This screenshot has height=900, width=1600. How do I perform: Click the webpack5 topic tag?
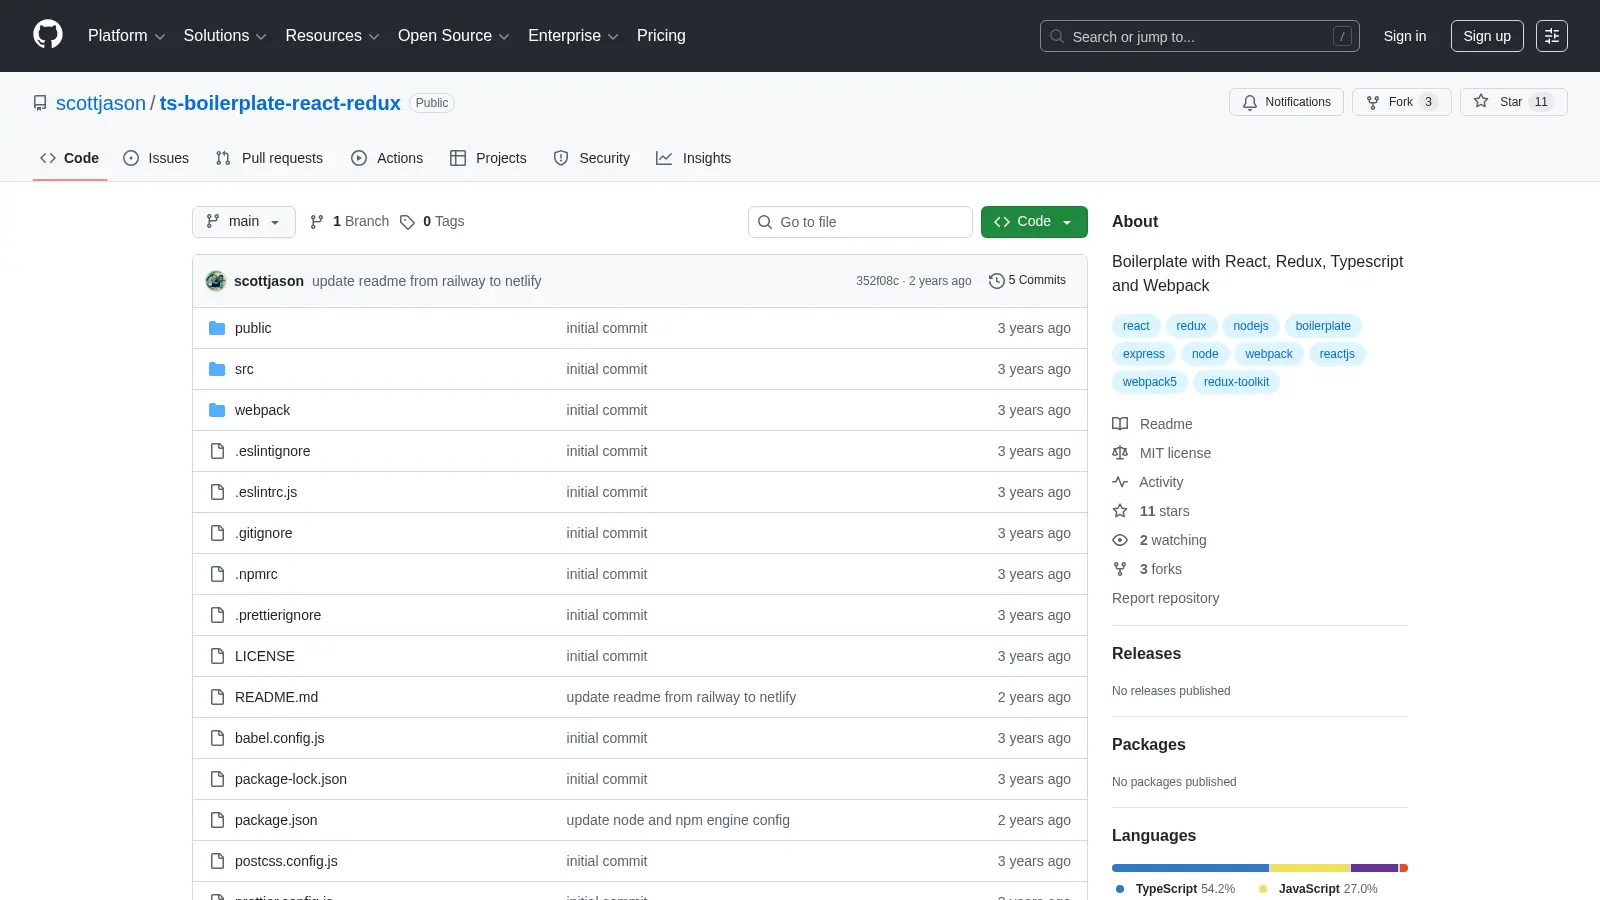1150,382
